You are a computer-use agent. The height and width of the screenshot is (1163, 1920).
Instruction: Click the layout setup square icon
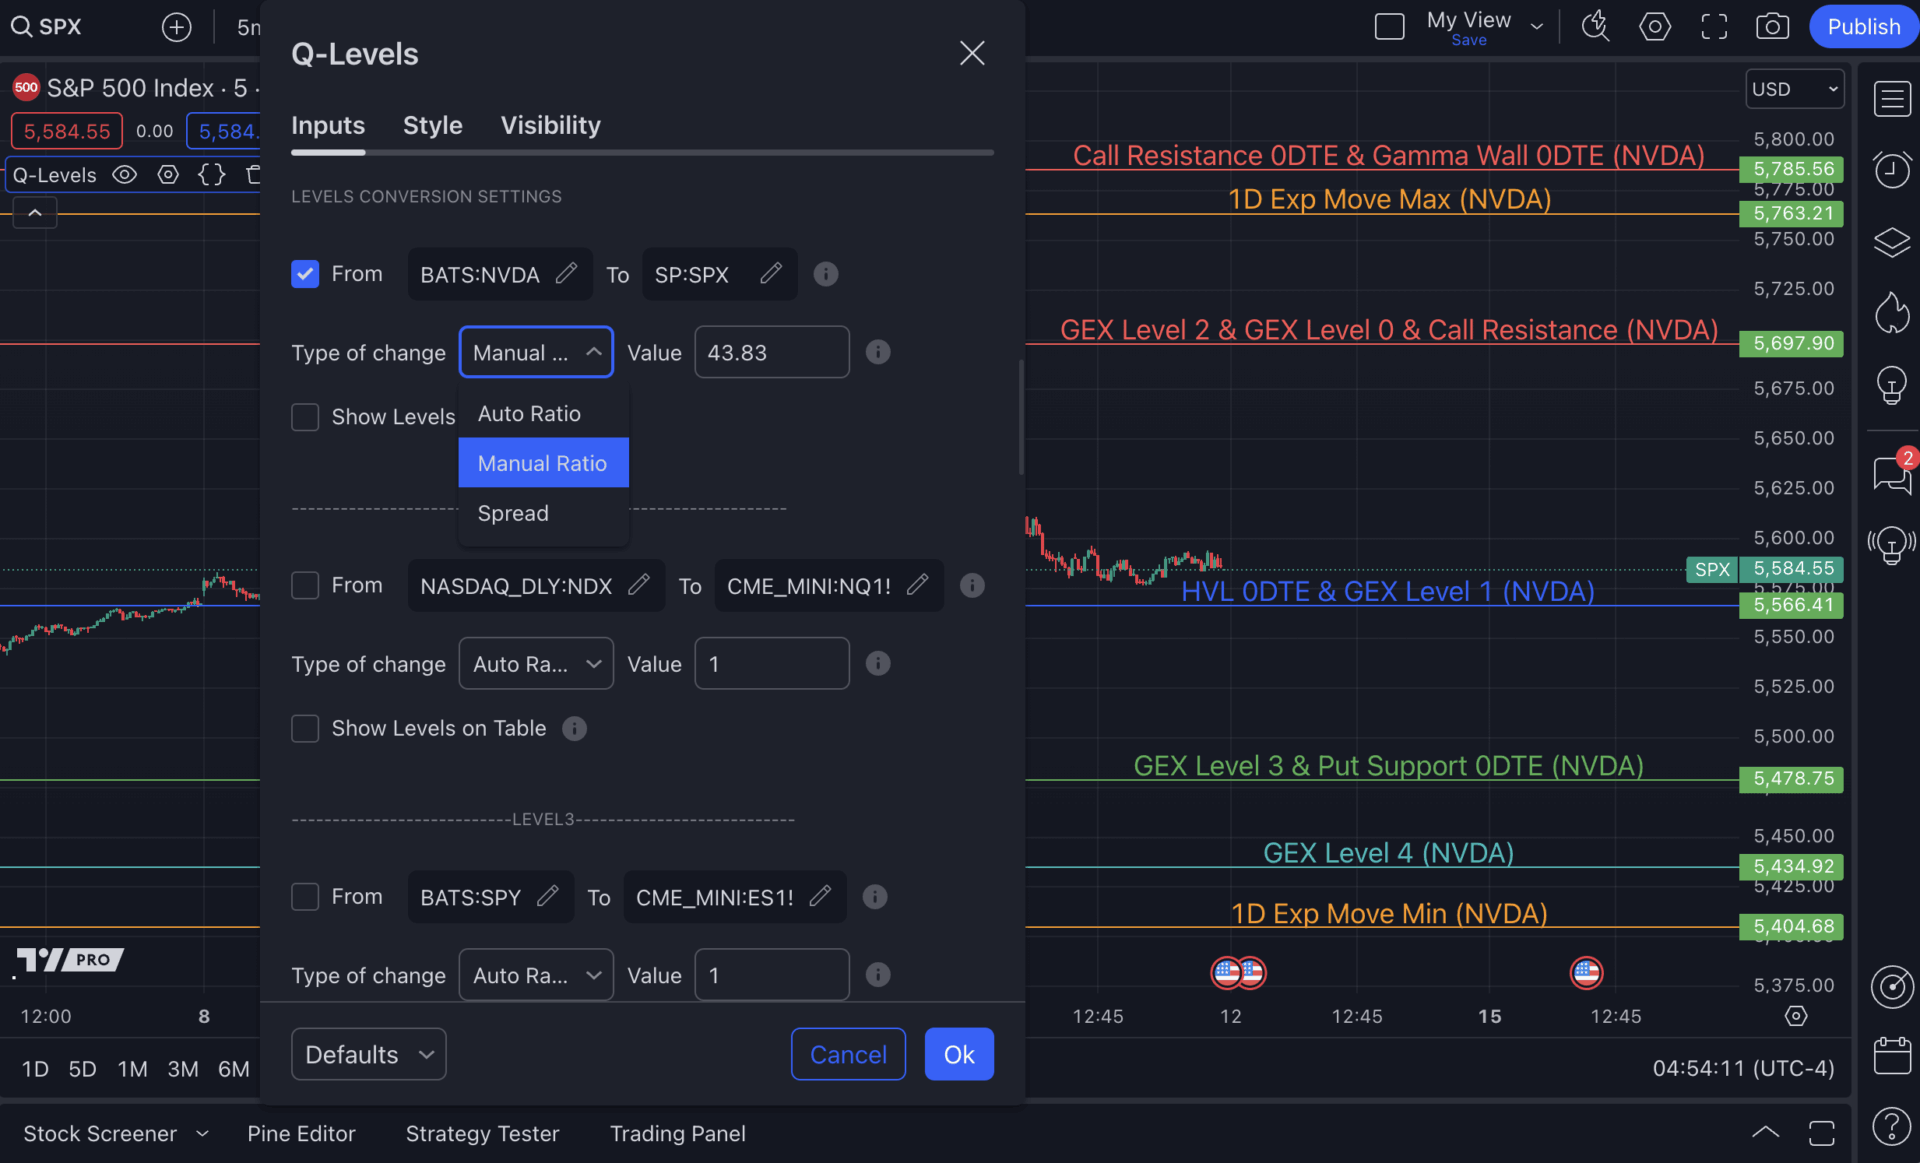[1390, 27]
